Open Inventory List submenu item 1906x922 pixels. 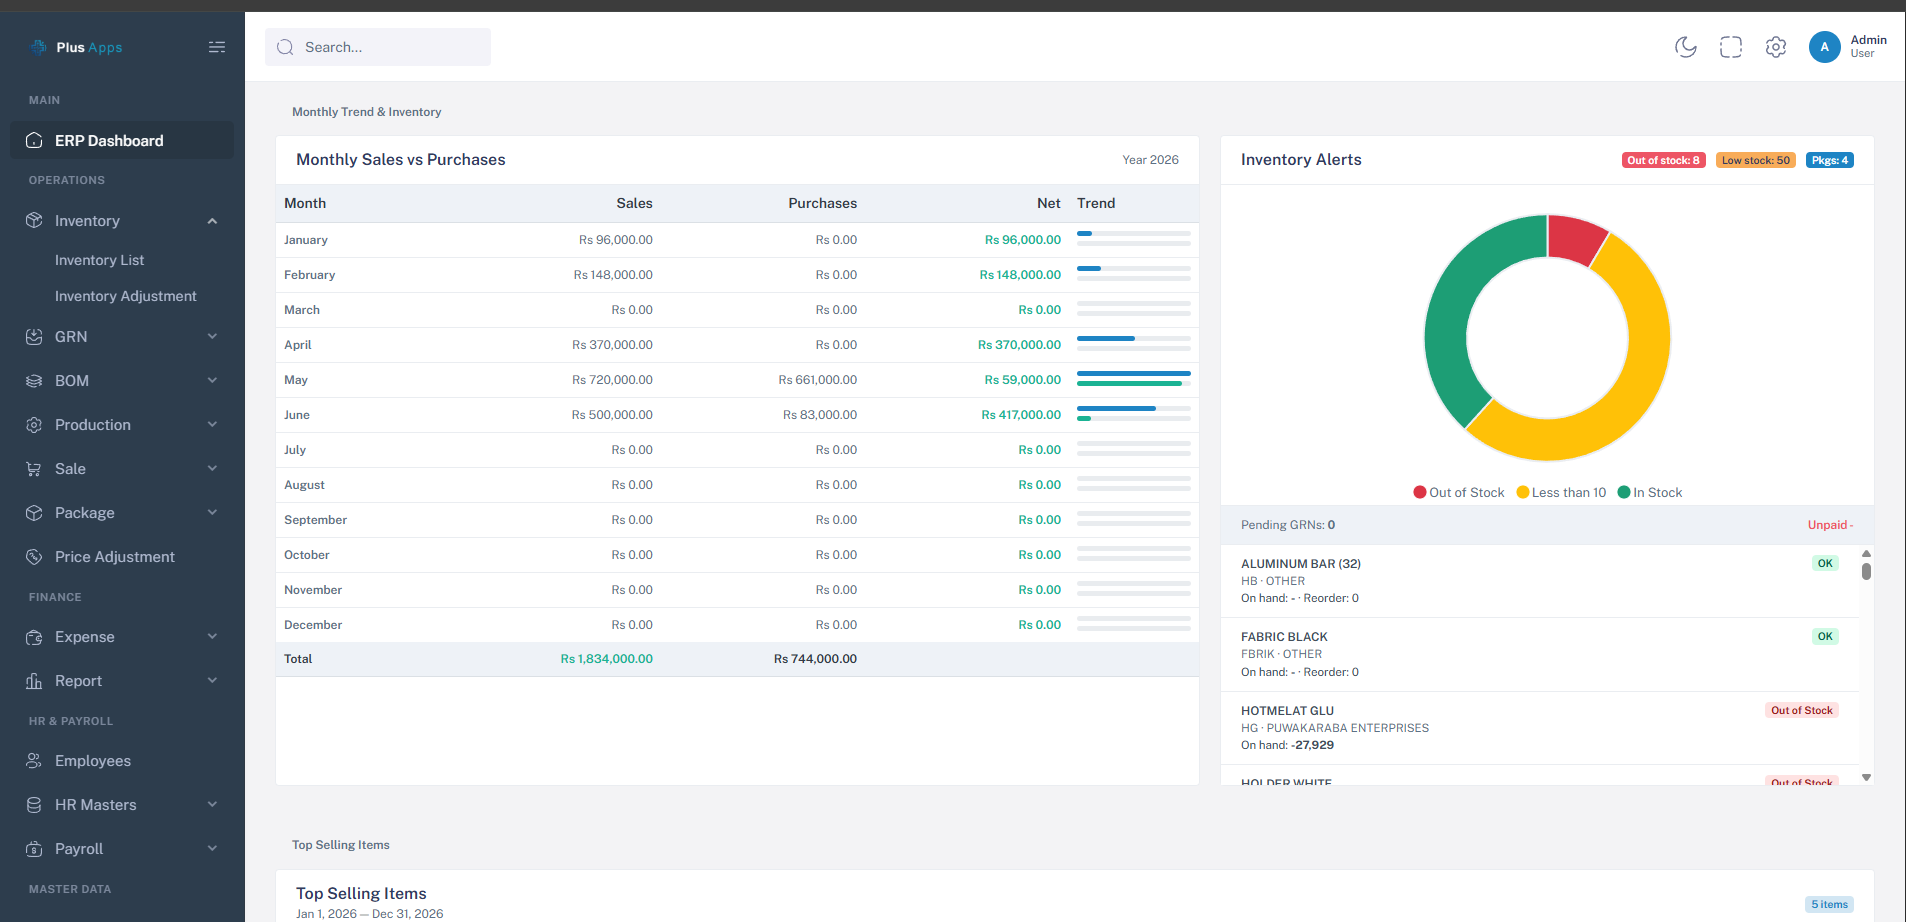coord(99,260)
